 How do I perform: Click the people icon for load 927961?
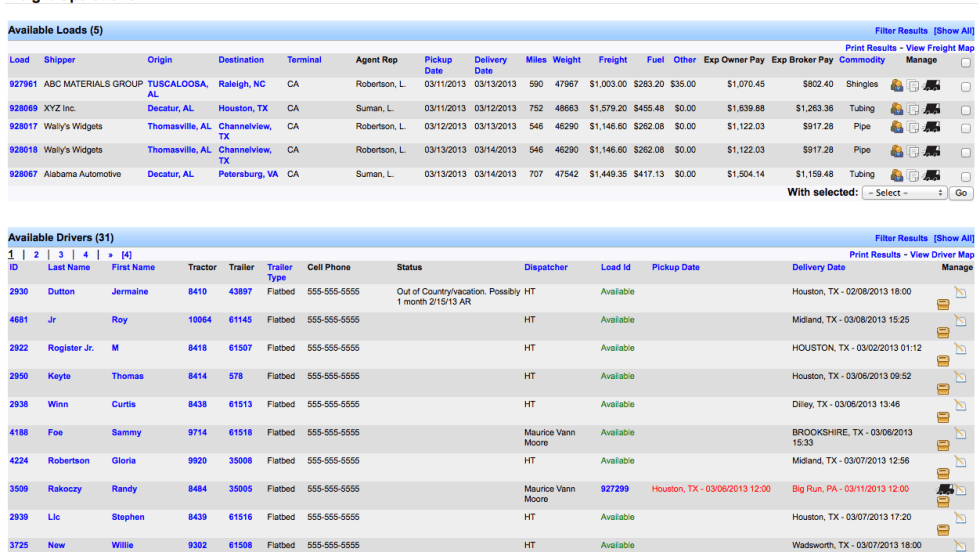point(897,86)
